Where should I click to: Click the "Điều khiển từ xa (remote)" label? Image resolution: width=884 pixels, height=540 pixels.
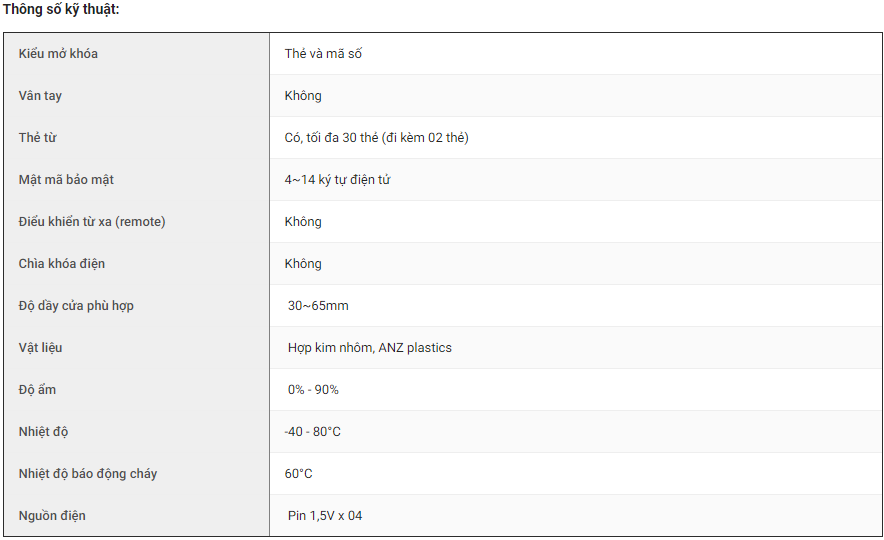tap(92, 222)
